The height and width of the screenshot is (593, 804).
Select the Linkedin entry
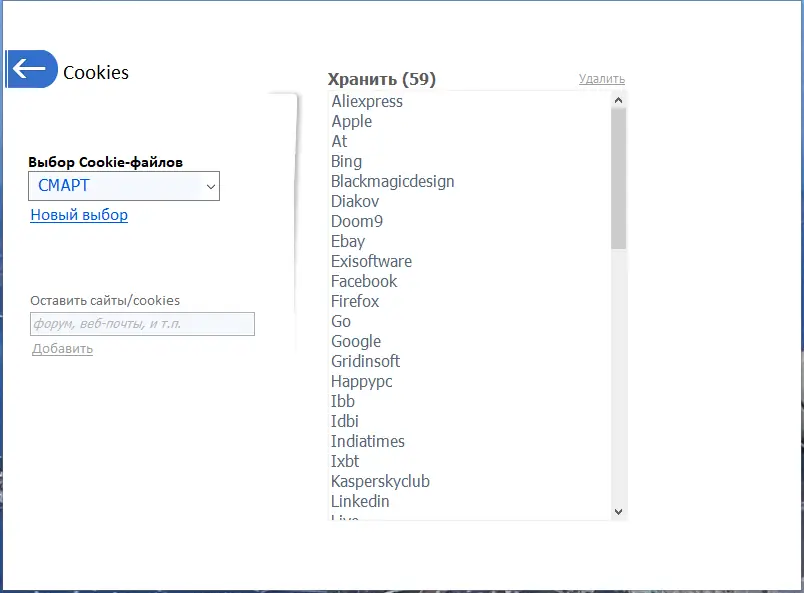(360, 502)
